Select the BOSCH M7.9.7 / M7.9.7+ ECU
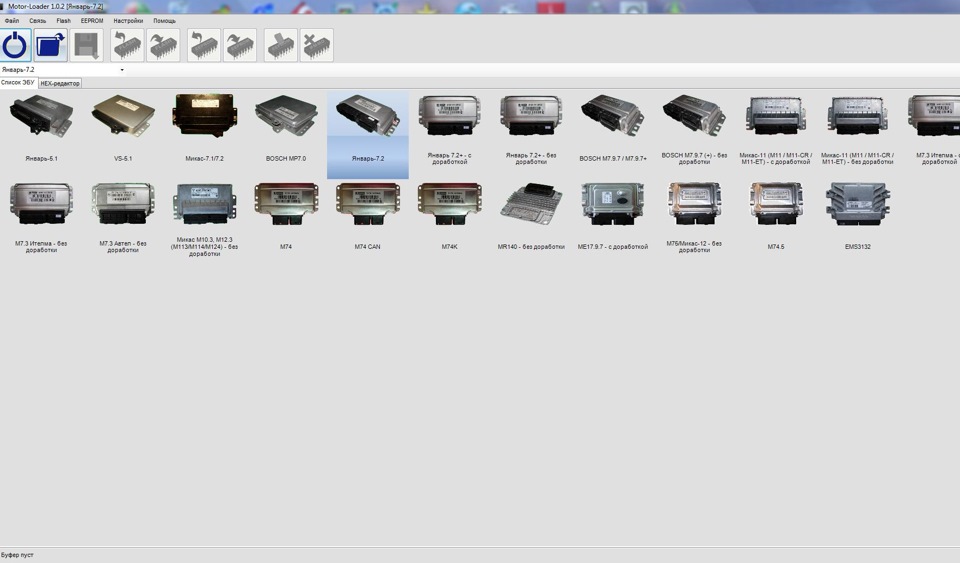Viewport: 960px width, 563px height. point(613,128)
